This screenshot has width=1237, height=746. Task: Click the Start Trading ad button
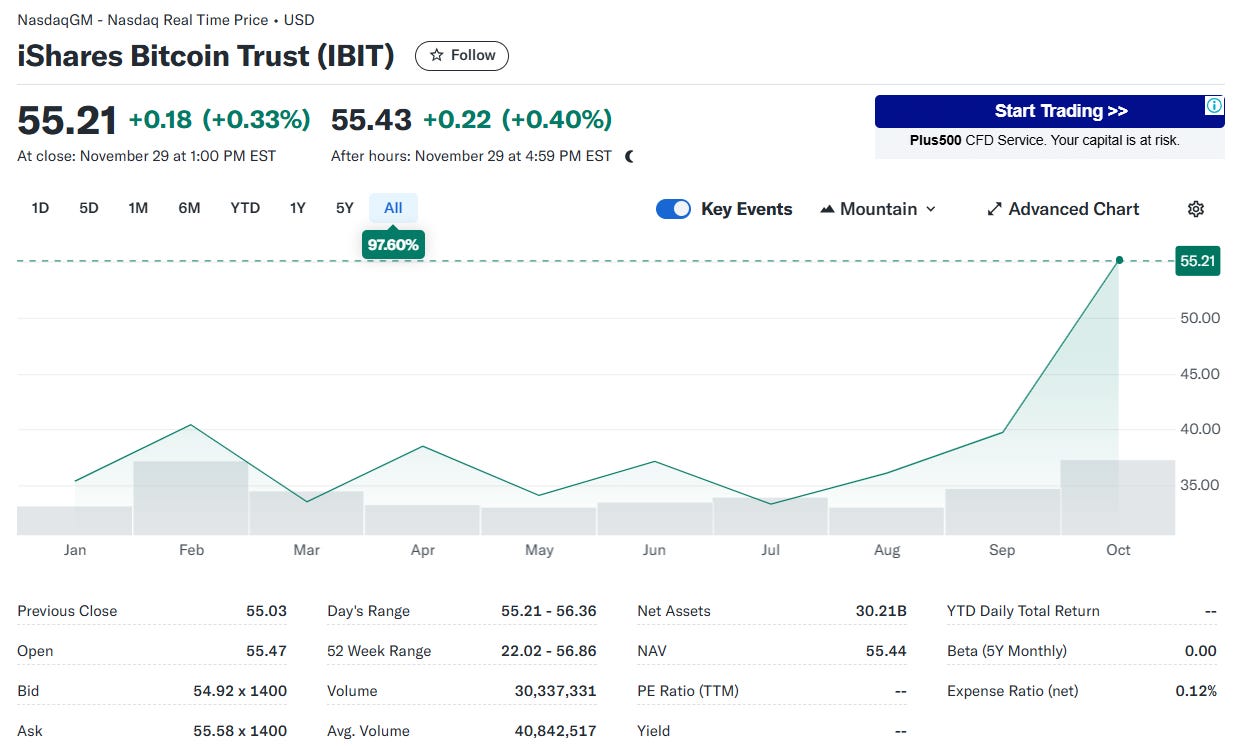(x=1049, y=111)
